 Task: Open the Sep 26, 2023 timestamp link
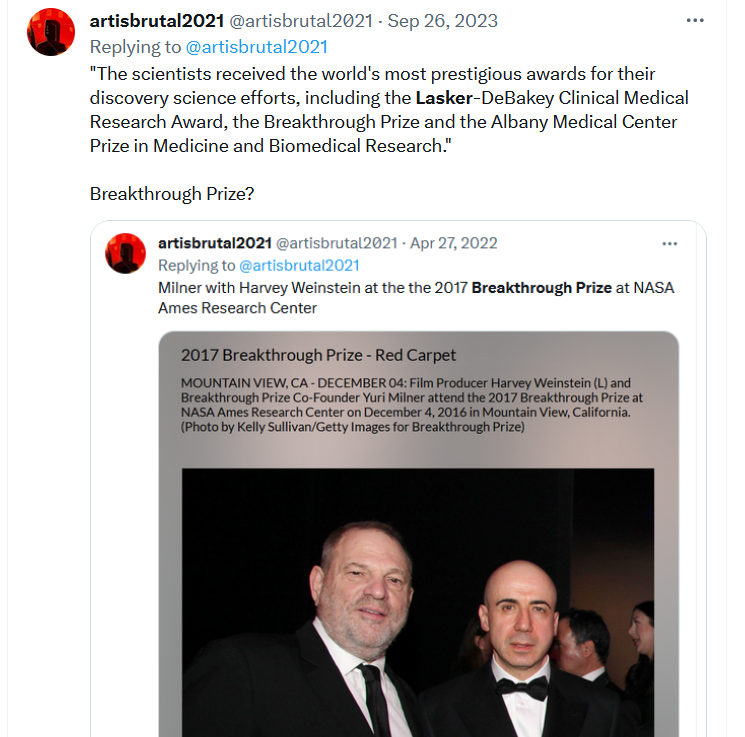(442, 21)
